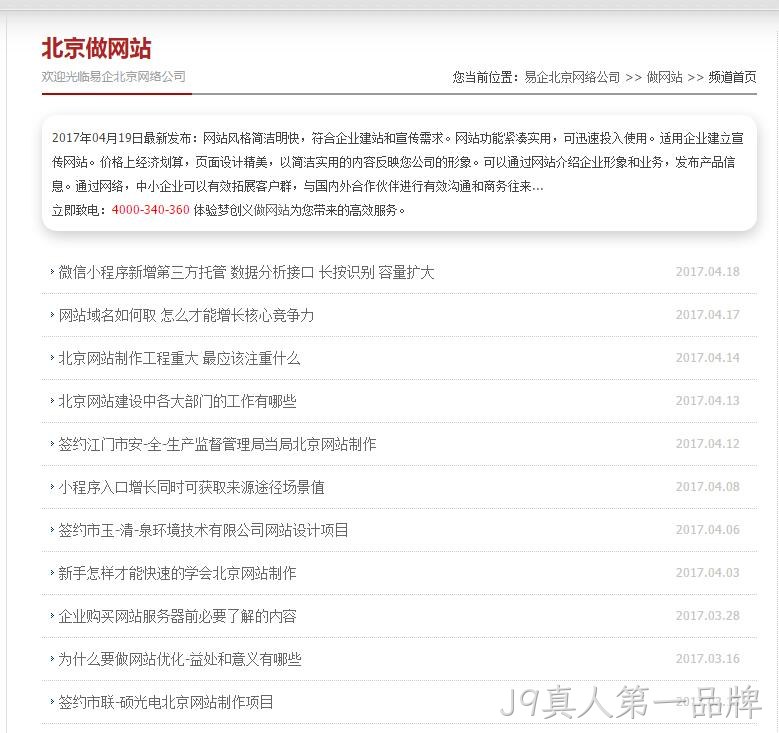Click the phone number 4000-340-360
Viewport: 779px width, 733px height.
(151, 210)
